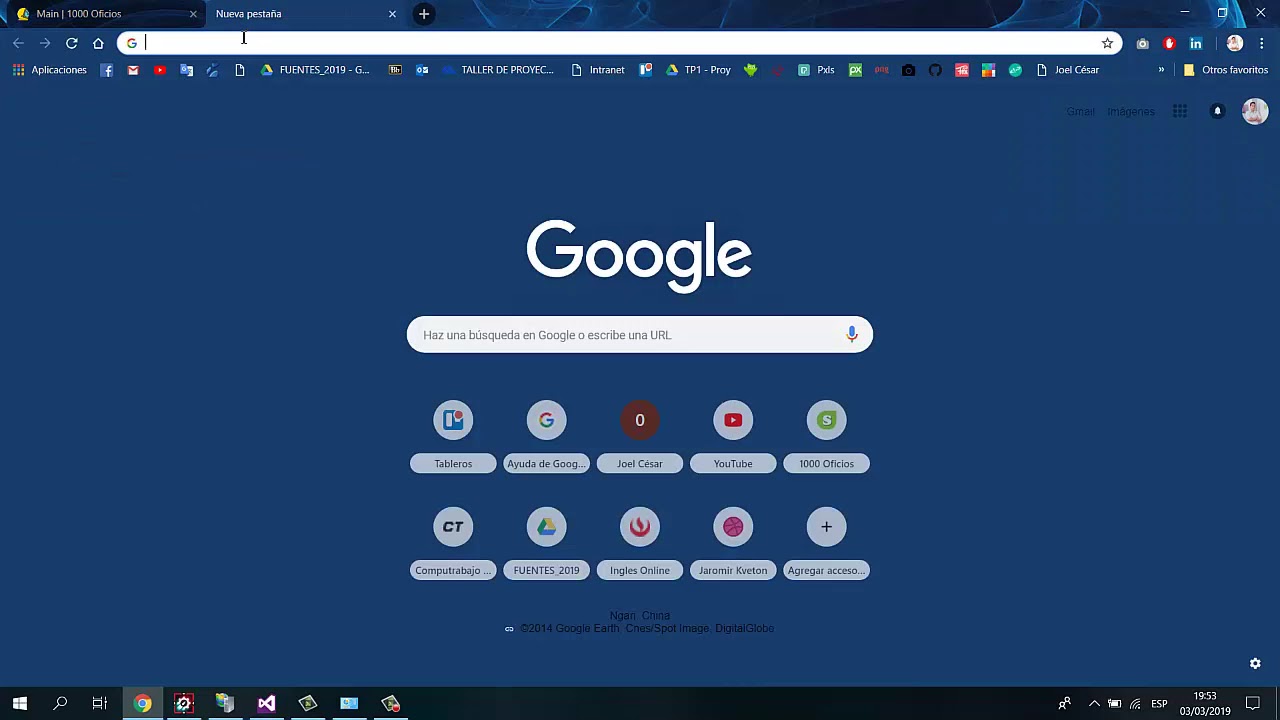
Task: Bookmark this page with the star icon
Action: coord(1107,43)
